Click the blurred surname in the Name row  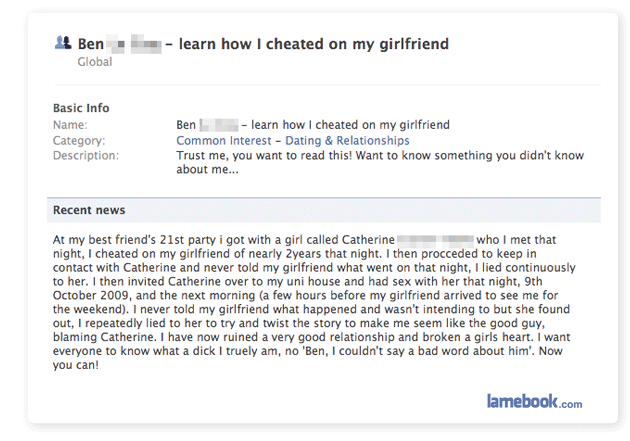pos(219,125)
